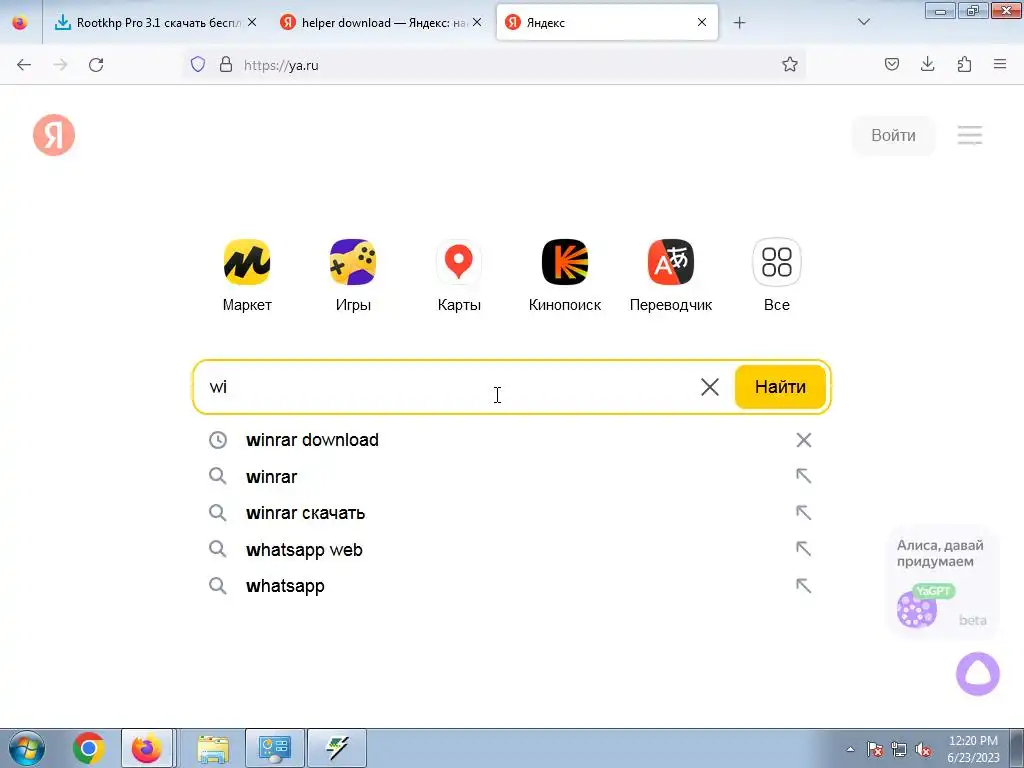The image size is (1024, 768).
Task: Go back to previous page
Action: 24,65
